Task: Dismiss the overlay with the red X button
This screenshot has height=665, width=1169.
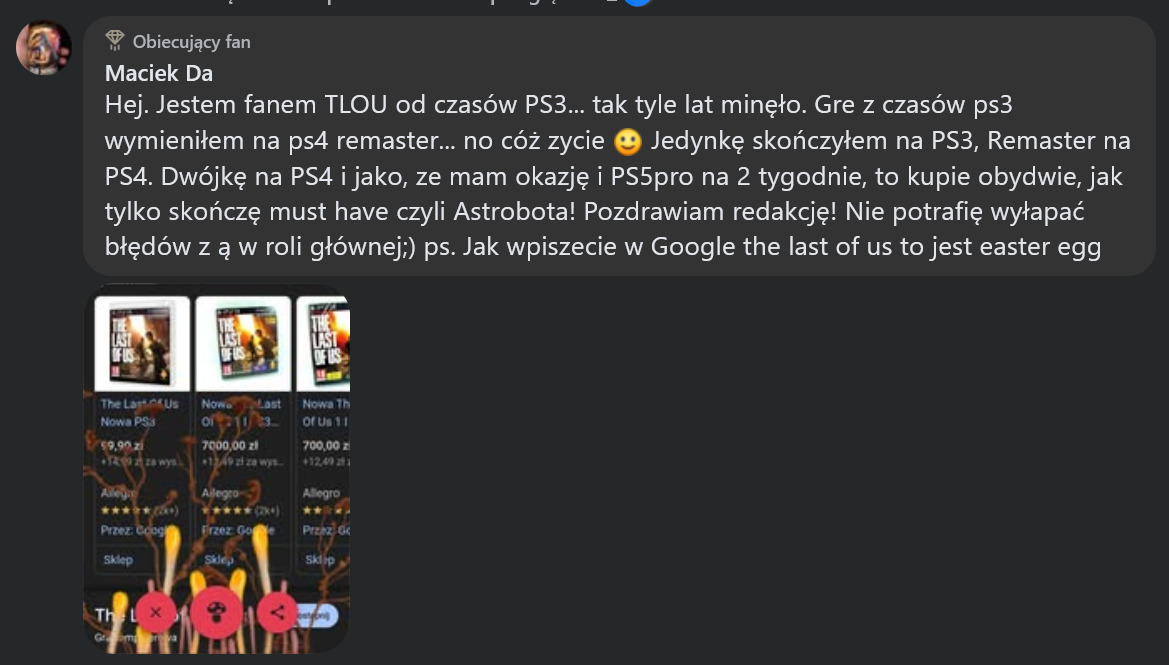Action: (x=155, y=613)
